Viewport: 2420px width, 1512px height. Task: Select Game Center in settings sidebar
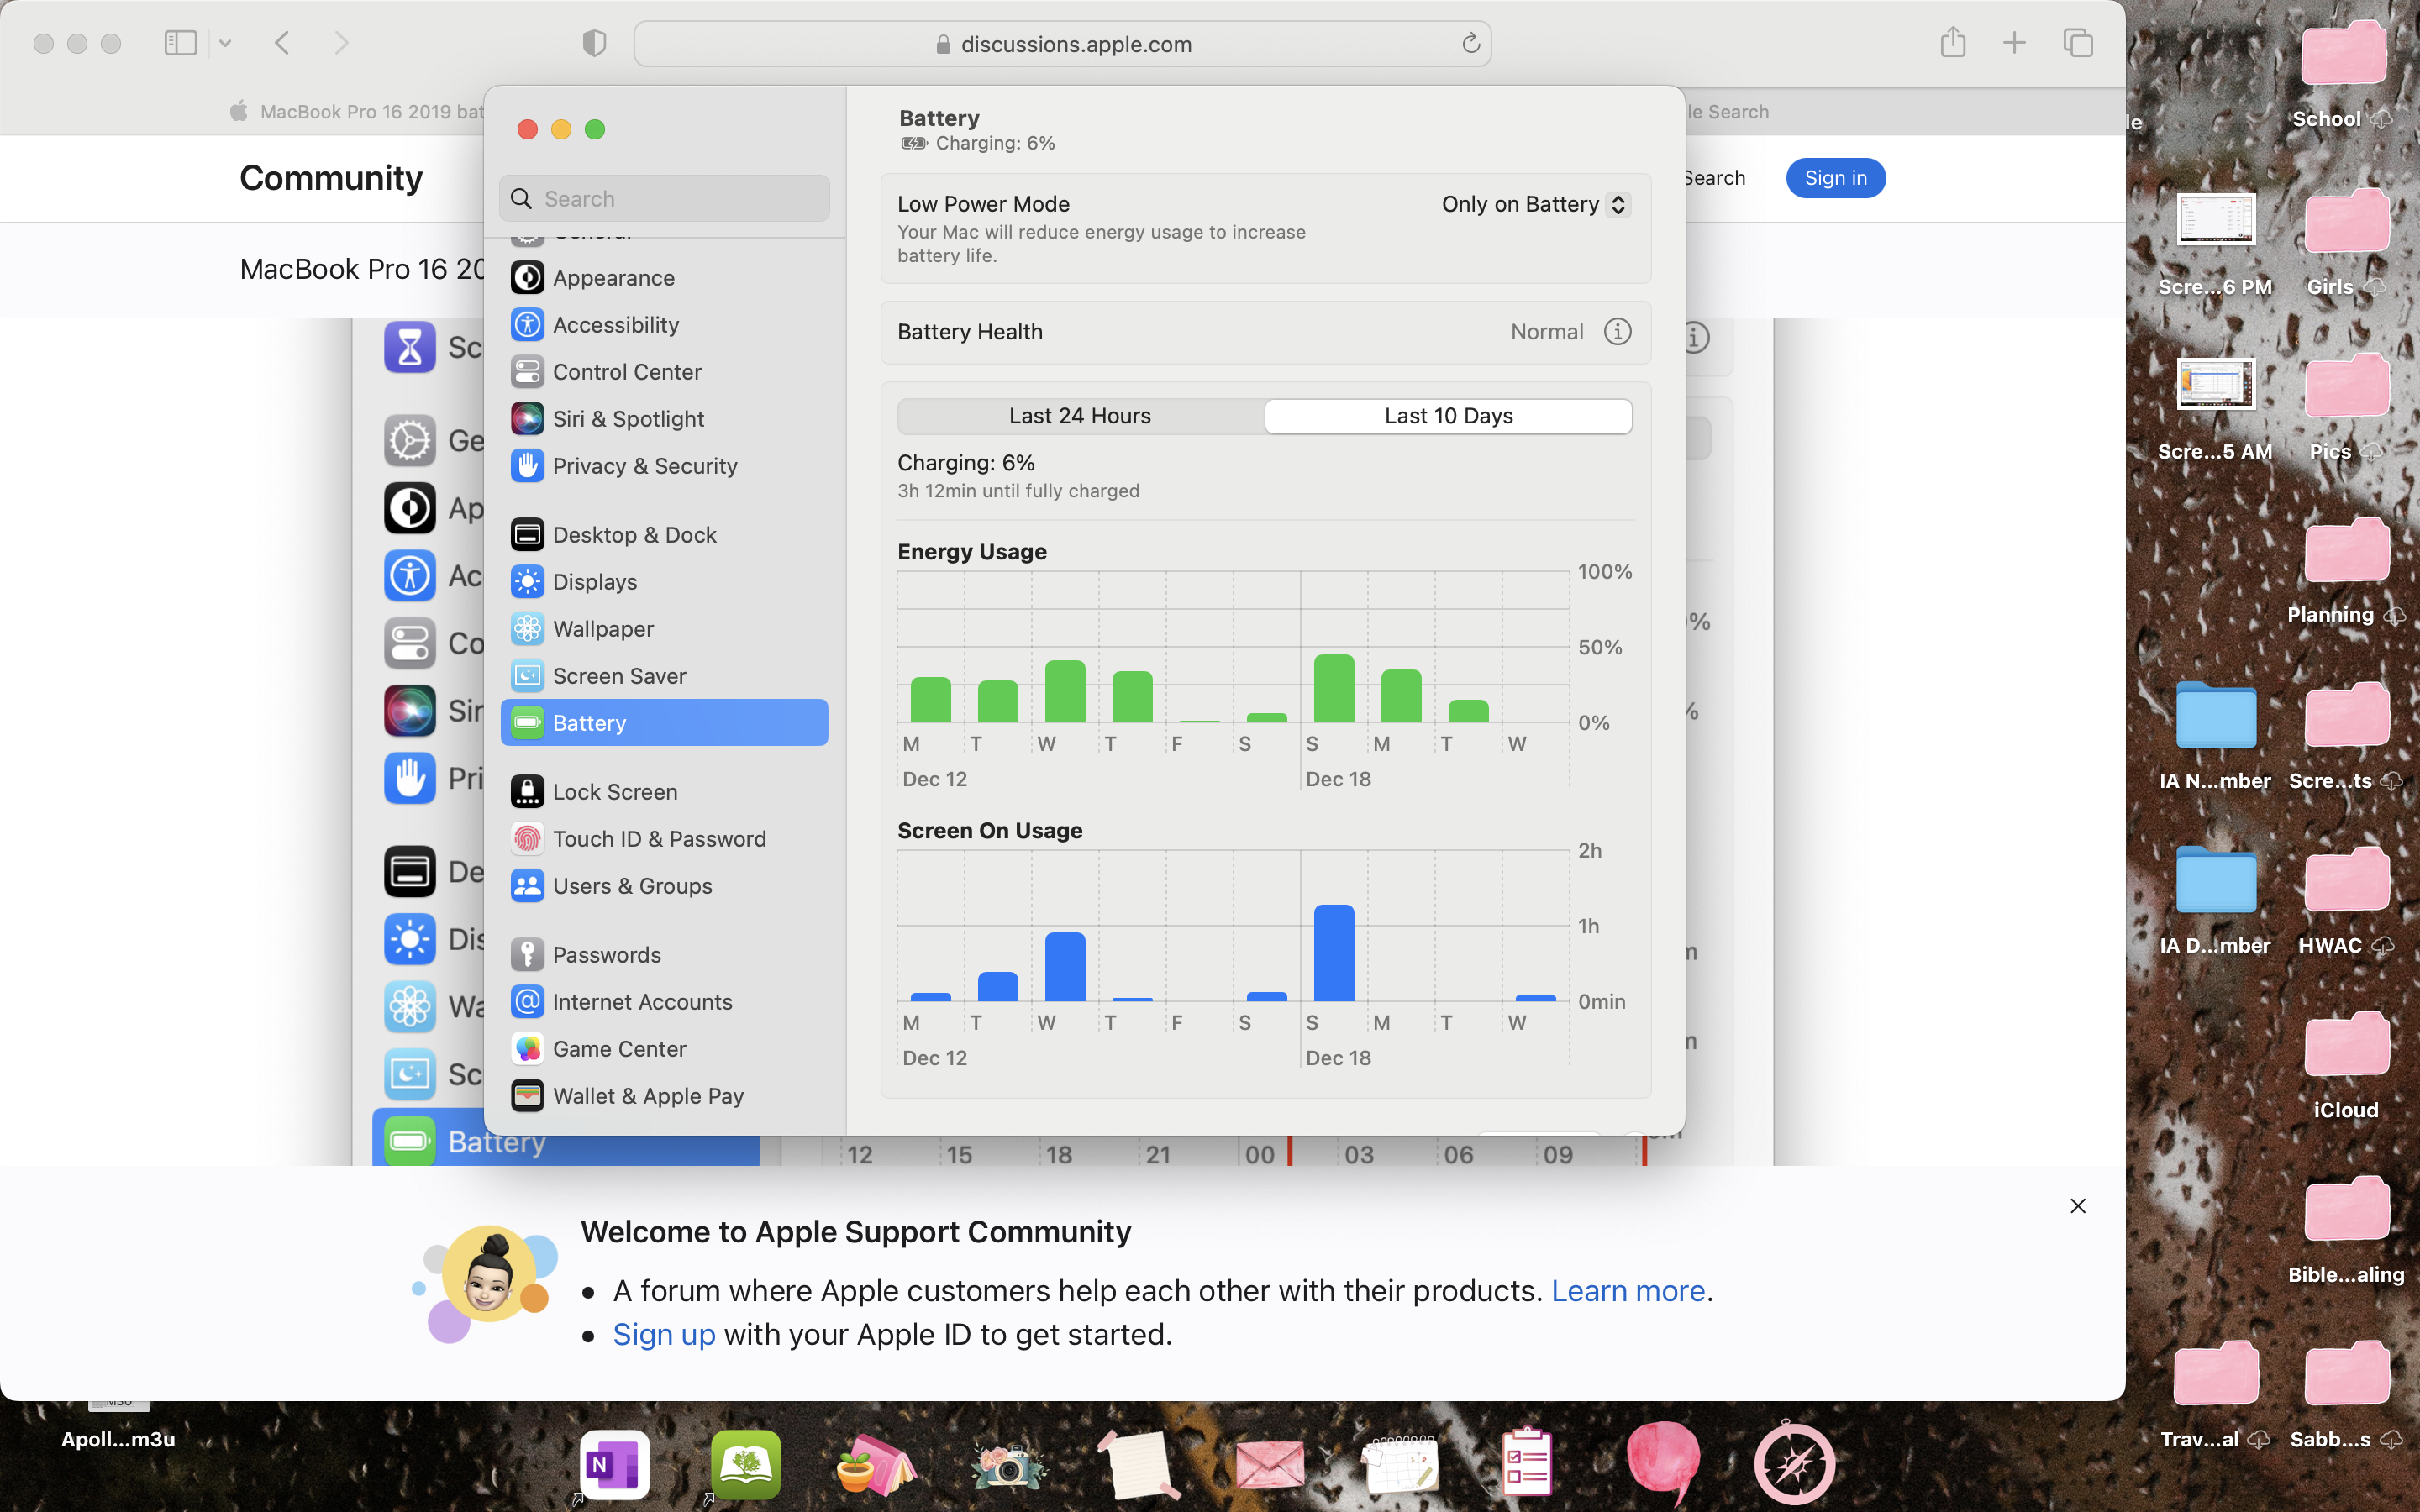pos(618,1049)
